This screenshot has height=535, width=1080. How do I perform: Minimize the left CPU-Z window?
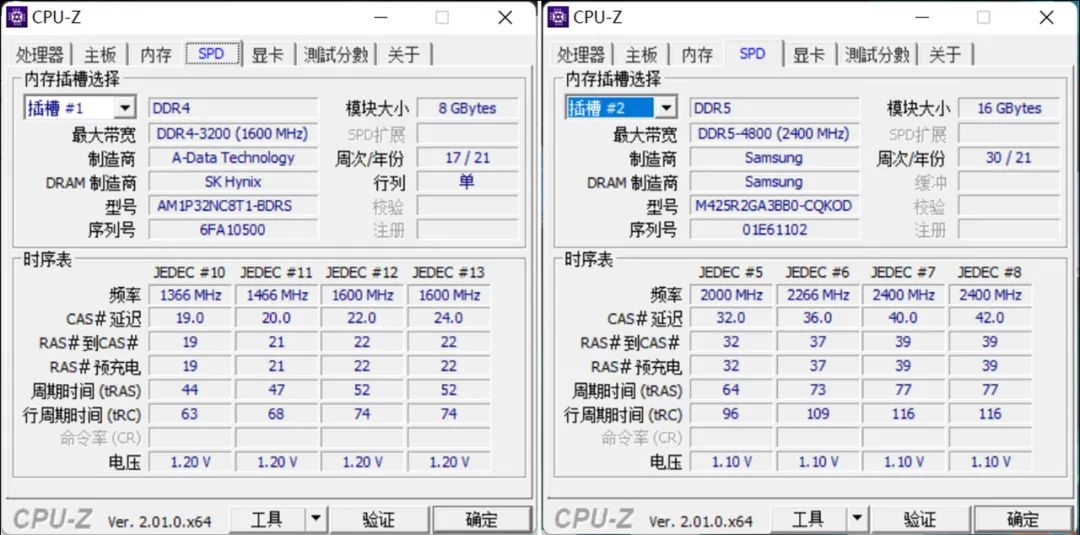(x=380, y=17)
